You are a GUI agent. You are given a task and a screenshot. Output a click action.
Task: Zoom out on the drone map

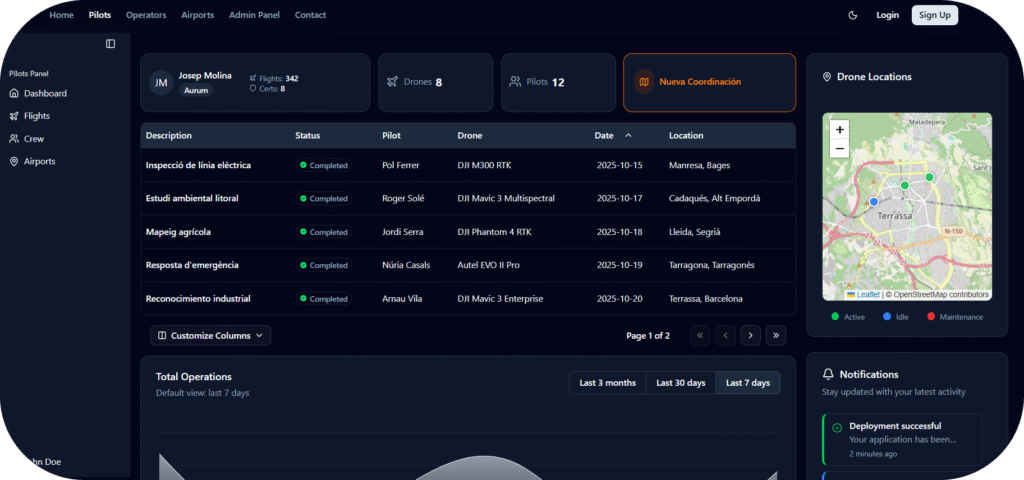pyautogui.click(x=840, y=148)
